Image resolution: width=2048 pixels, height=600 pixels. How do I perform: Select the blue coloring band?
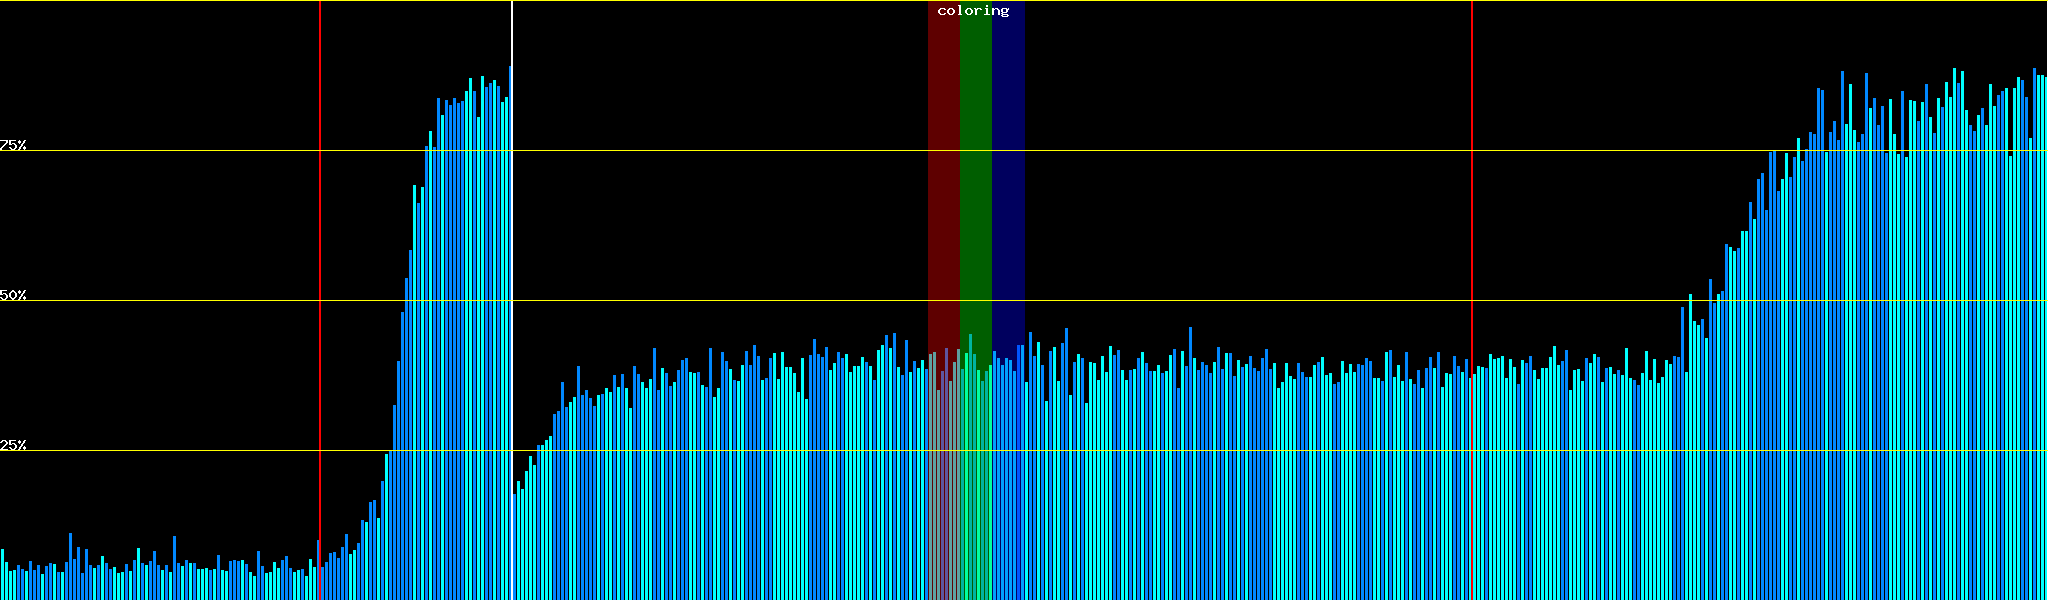click(x=1008, y=200)
